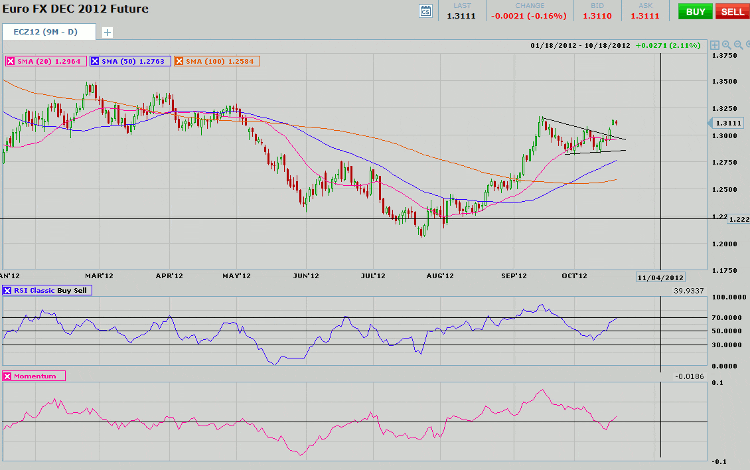This screenshot has height=470, width=750.
Task: Click the 1.3111 current price tag on axis
Action: [x=730, y=122]
